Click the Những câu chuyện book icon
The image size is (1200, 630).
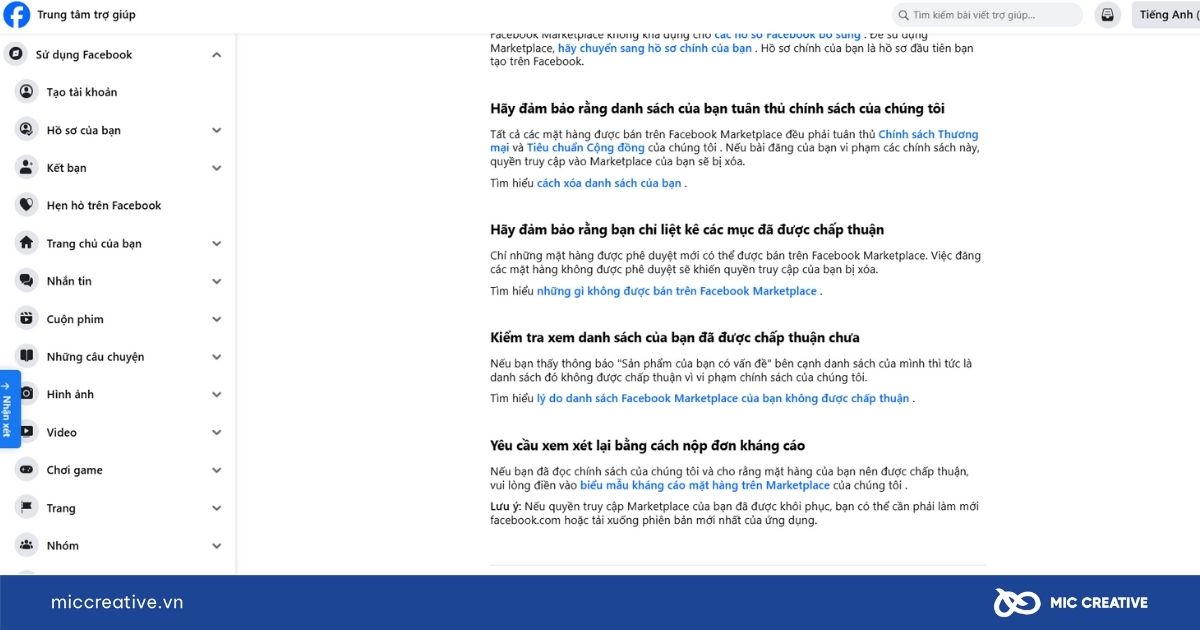tap(26, 356)
